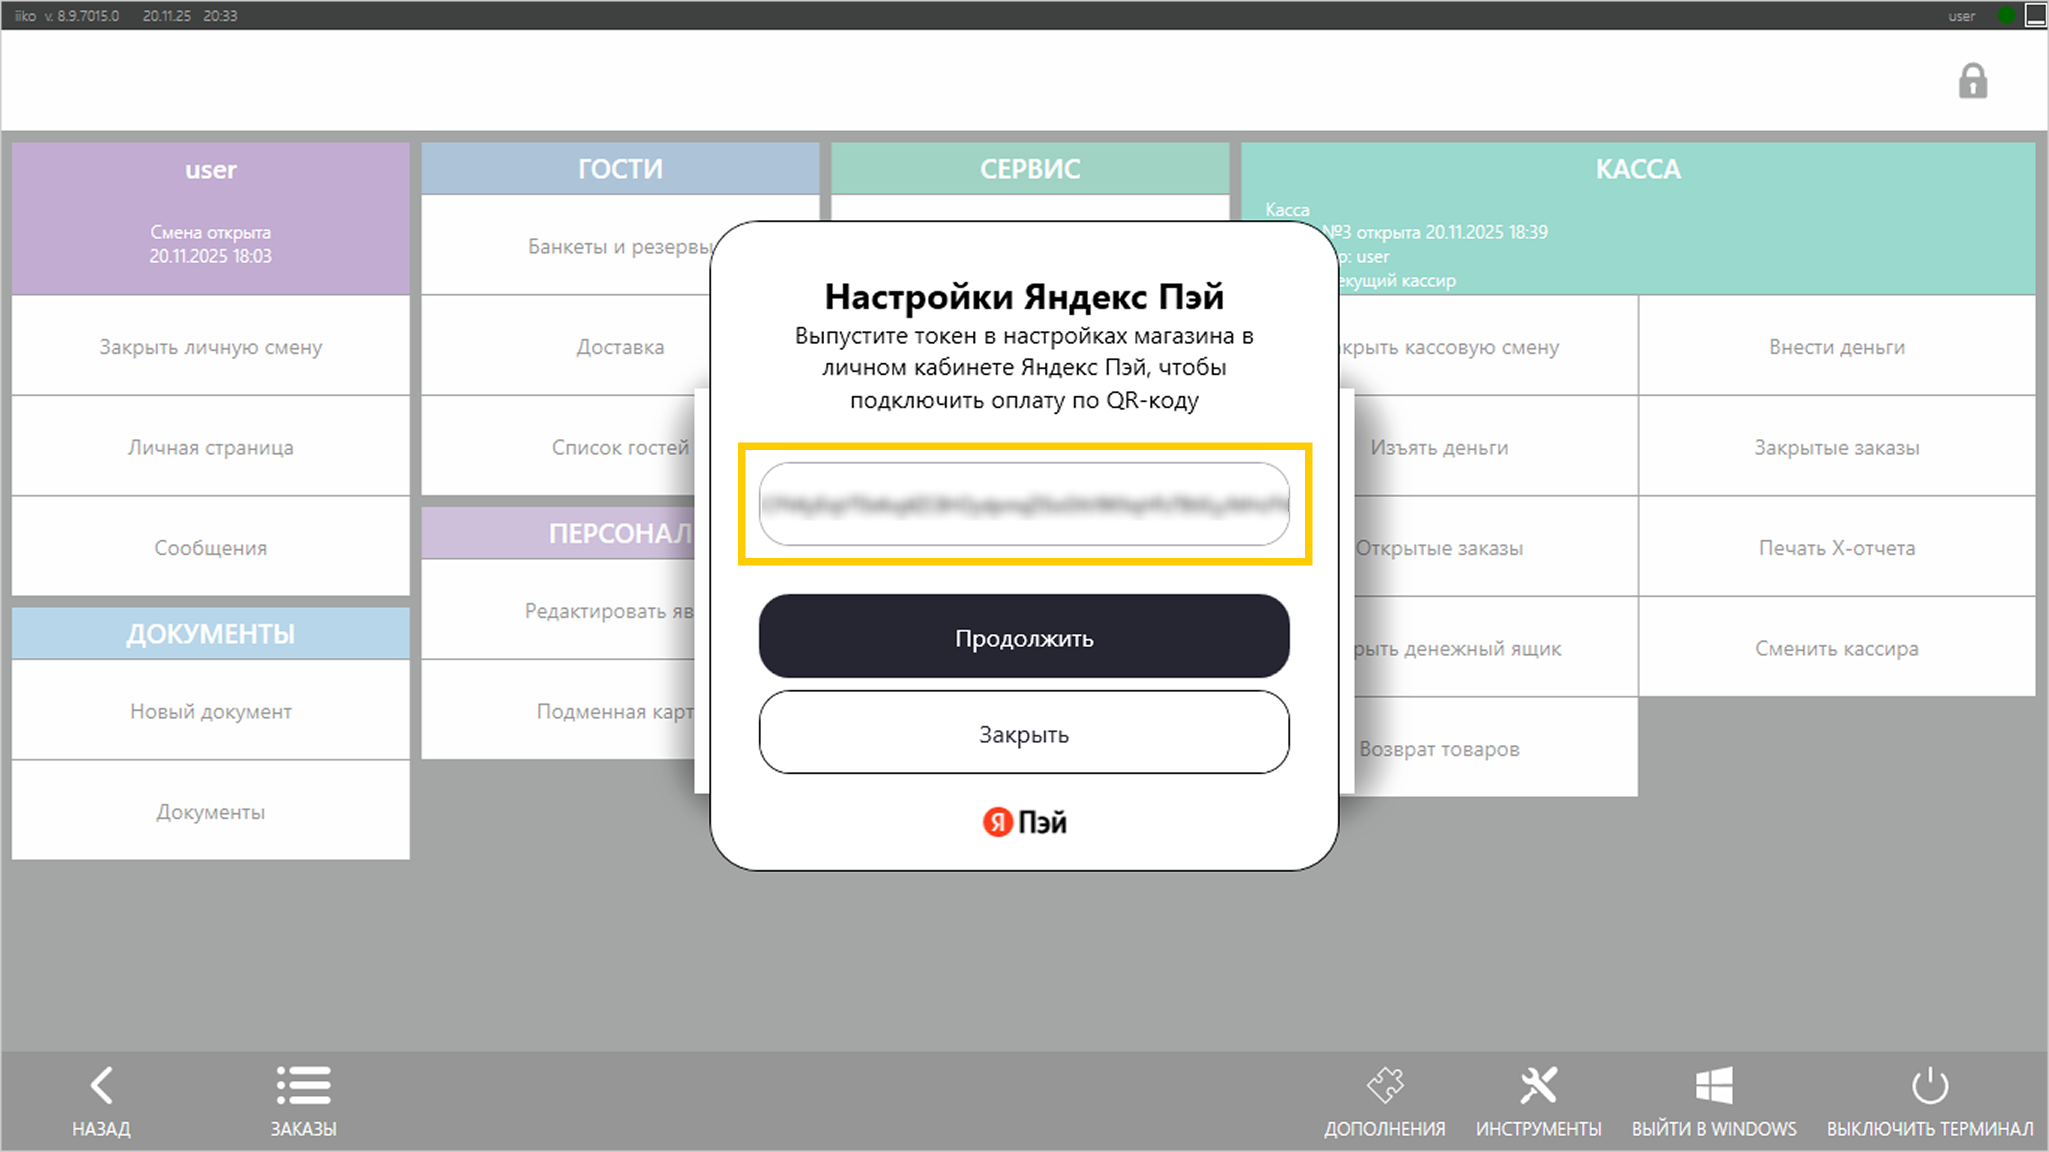This screenshot has width=2049, height=1152.
Task: Click the purple user header panel
Action: click(211, 218)
